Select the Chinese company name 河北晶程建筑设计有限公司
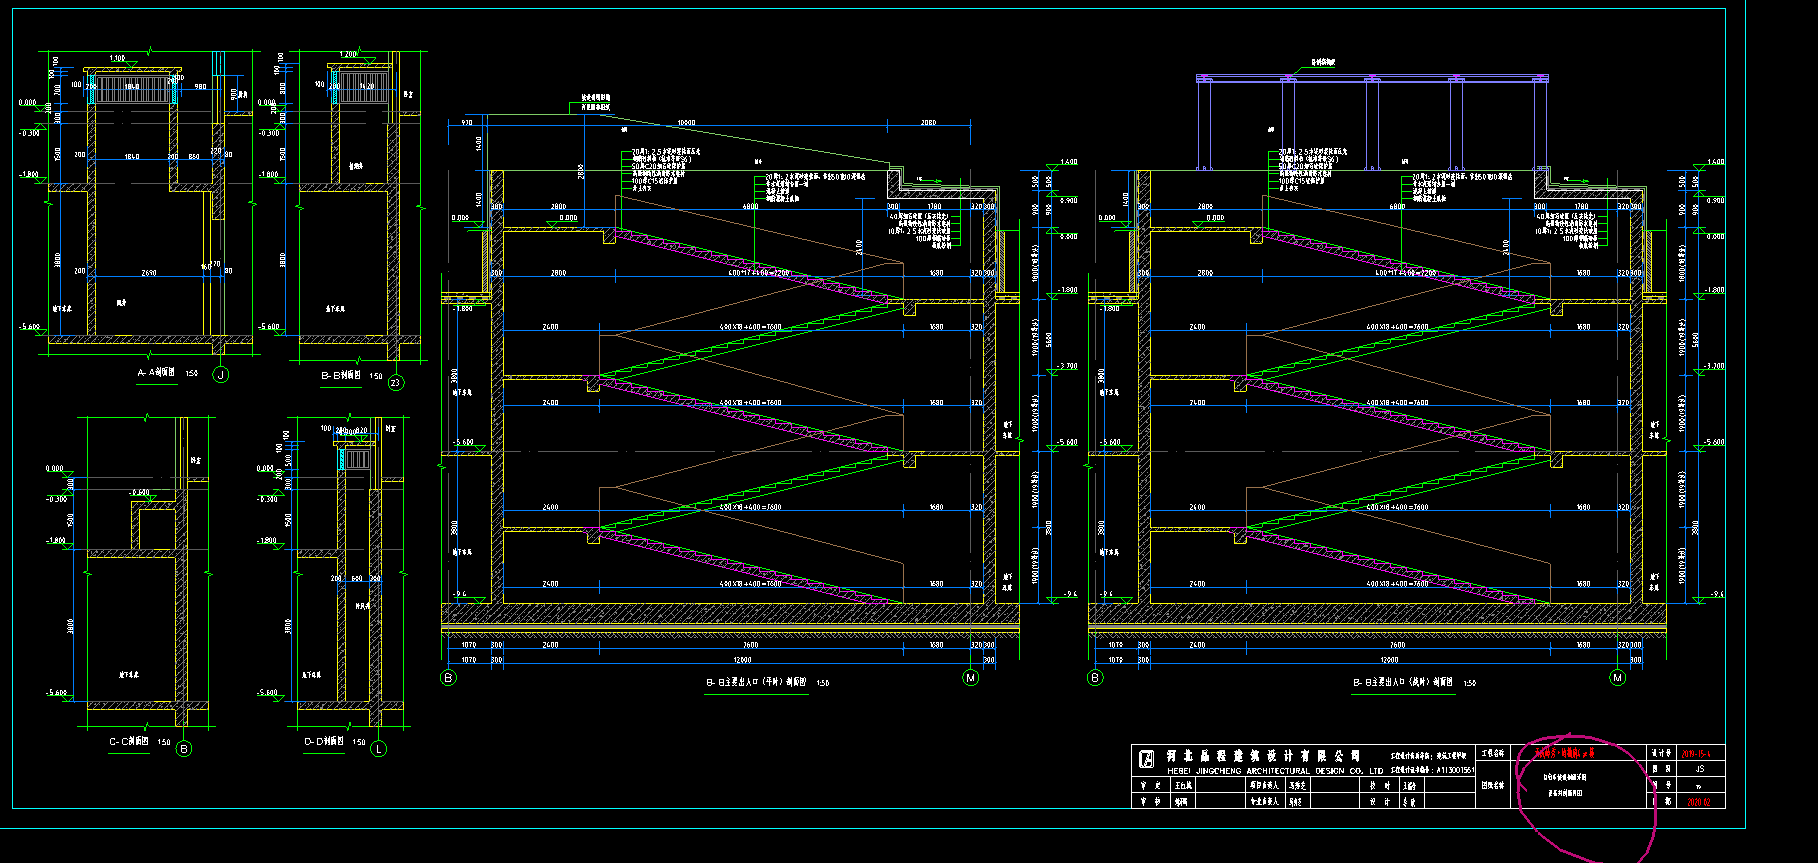Image resolution: width=1818 pixels, height=863 pixels. click(x=1264, y=756)
